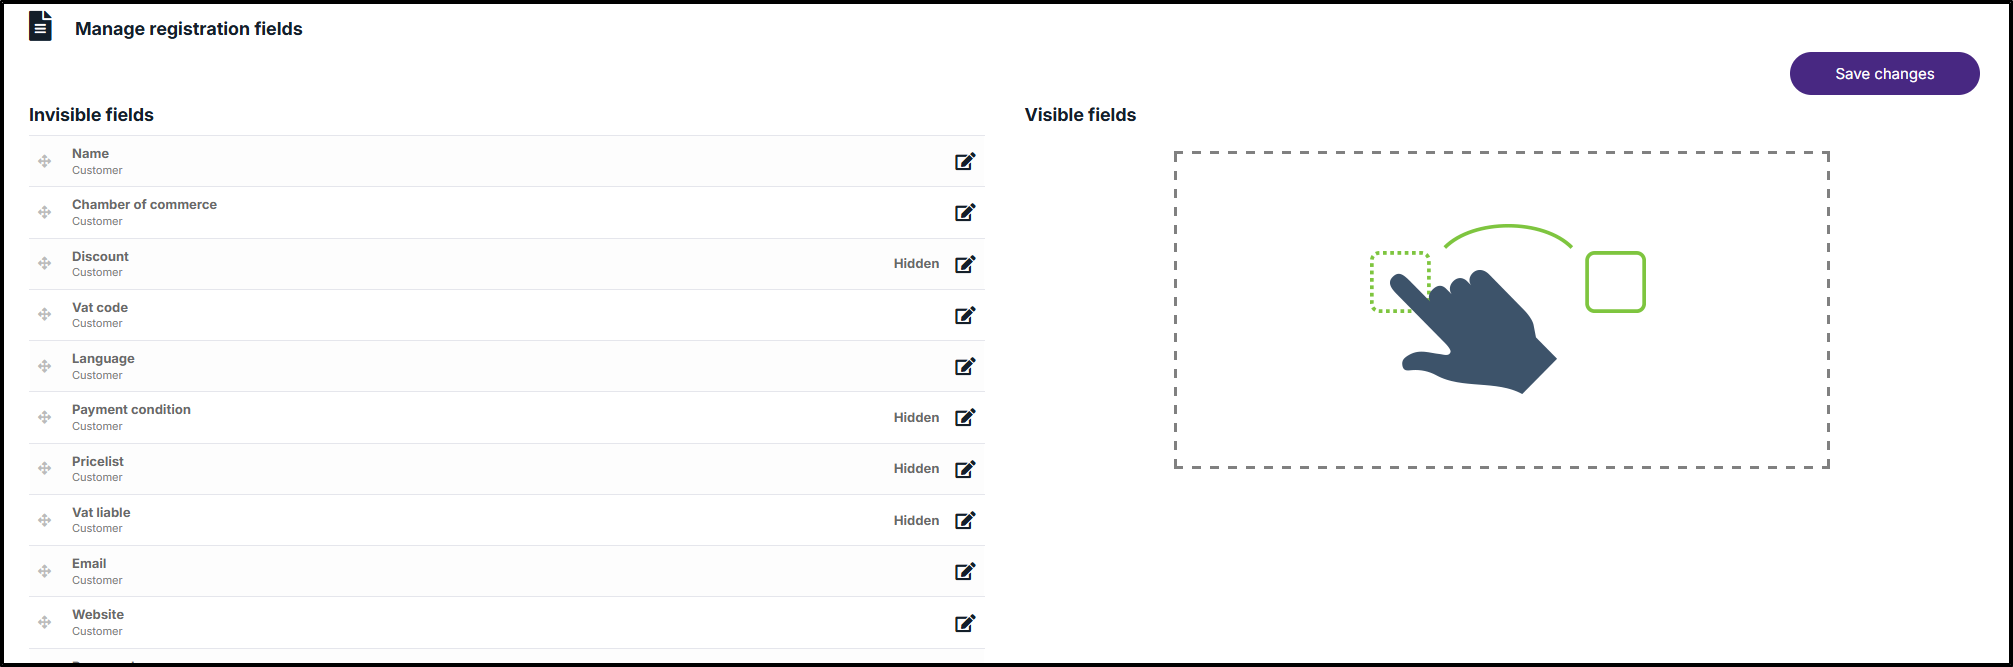This screenshot has width=2013, height=667.
Task: Select the Name row drag handle
Action: point(45,161)
